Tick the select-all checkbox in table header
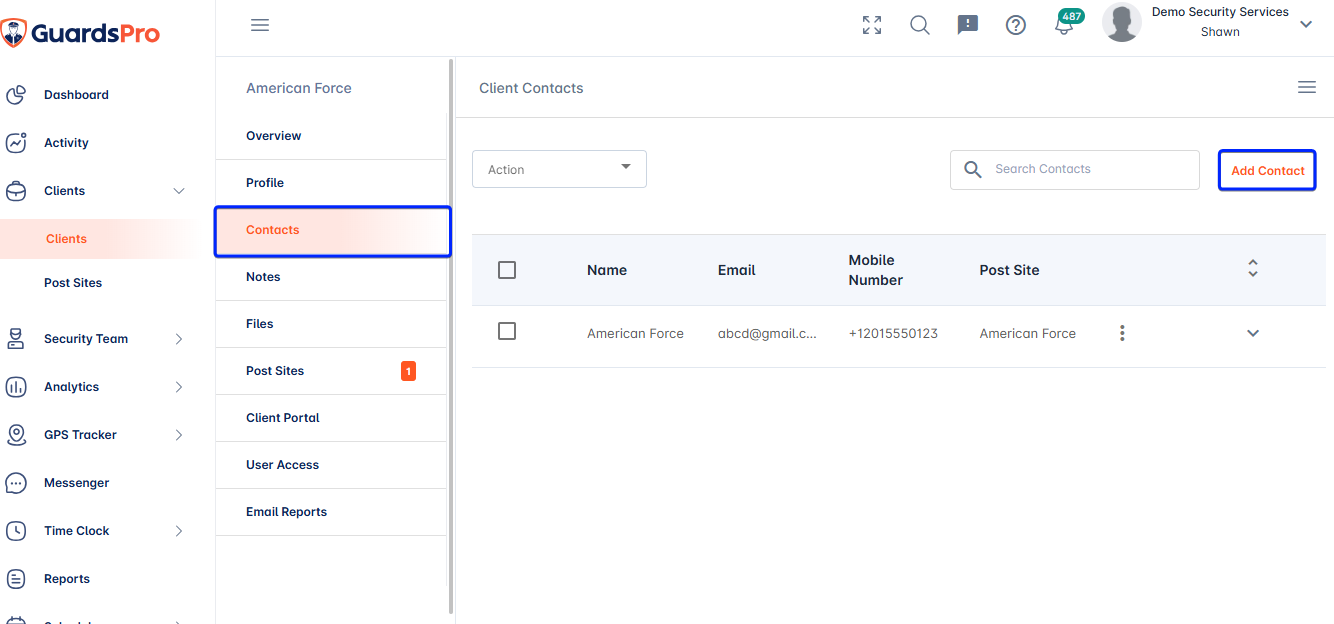The width and height of the screenshot is (1334, 624). tap(507, 270)
